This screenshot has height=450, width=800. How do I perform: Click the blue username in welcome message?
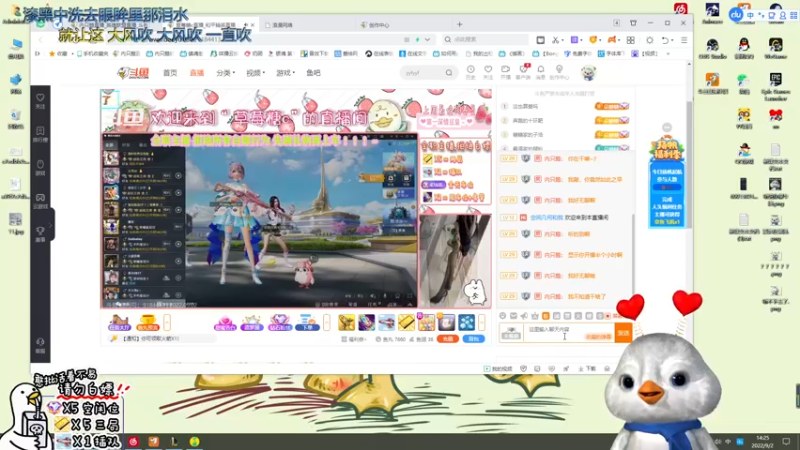point(546,217)
